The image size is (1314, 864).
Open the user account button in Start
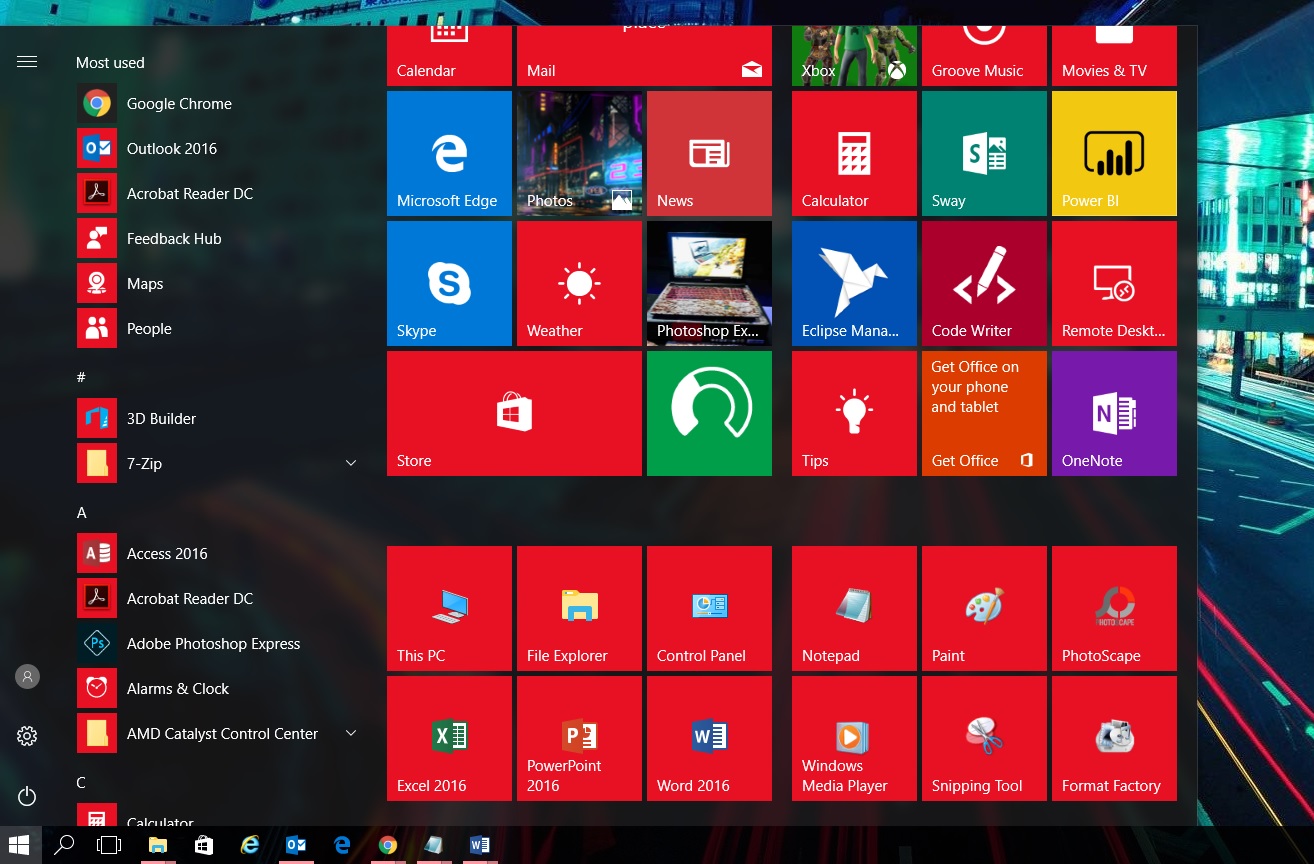(x=27, y=677)
